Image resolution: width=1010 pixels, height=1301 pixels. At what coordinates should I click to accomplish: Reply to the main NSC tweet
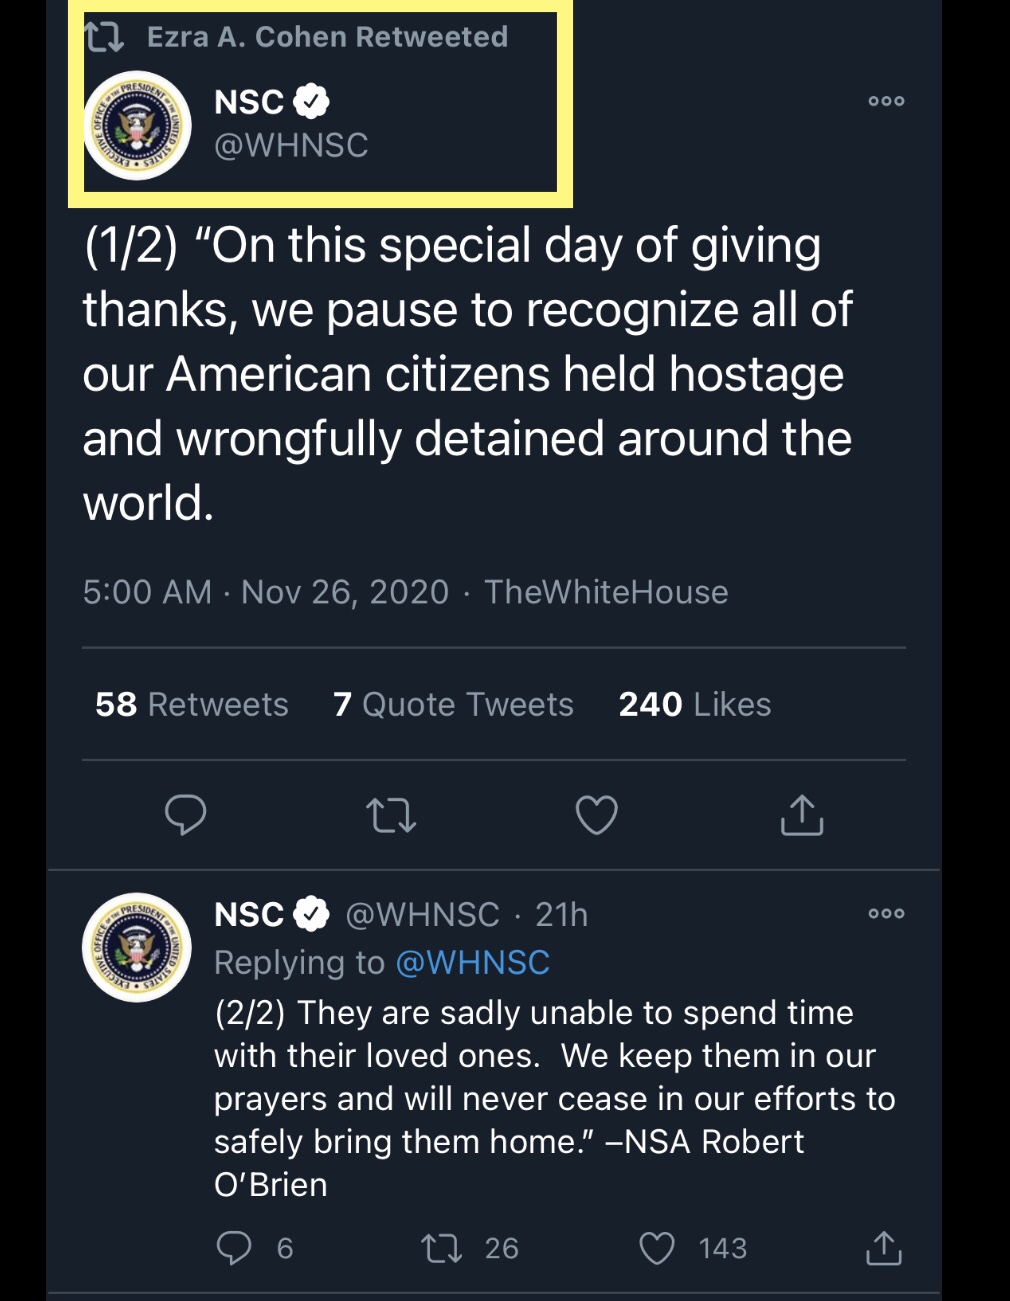coord(186,815)
